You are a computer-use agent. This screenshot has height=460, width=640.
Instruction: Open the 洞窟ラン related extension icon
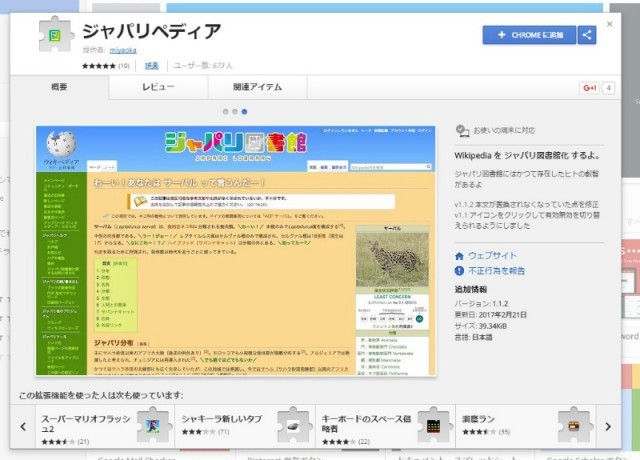582,426
